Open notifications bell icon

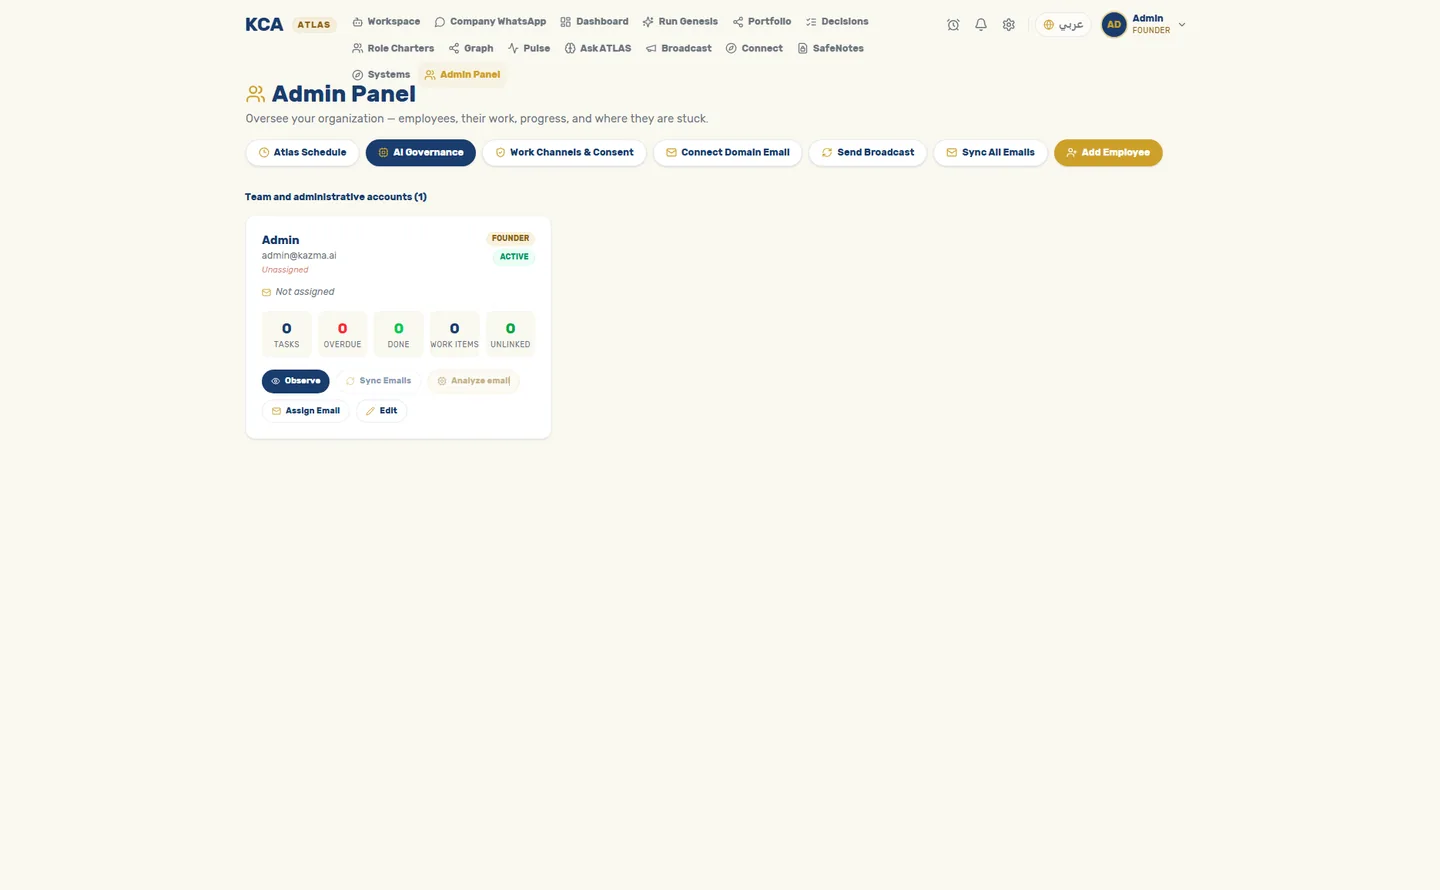pos(981,25)
